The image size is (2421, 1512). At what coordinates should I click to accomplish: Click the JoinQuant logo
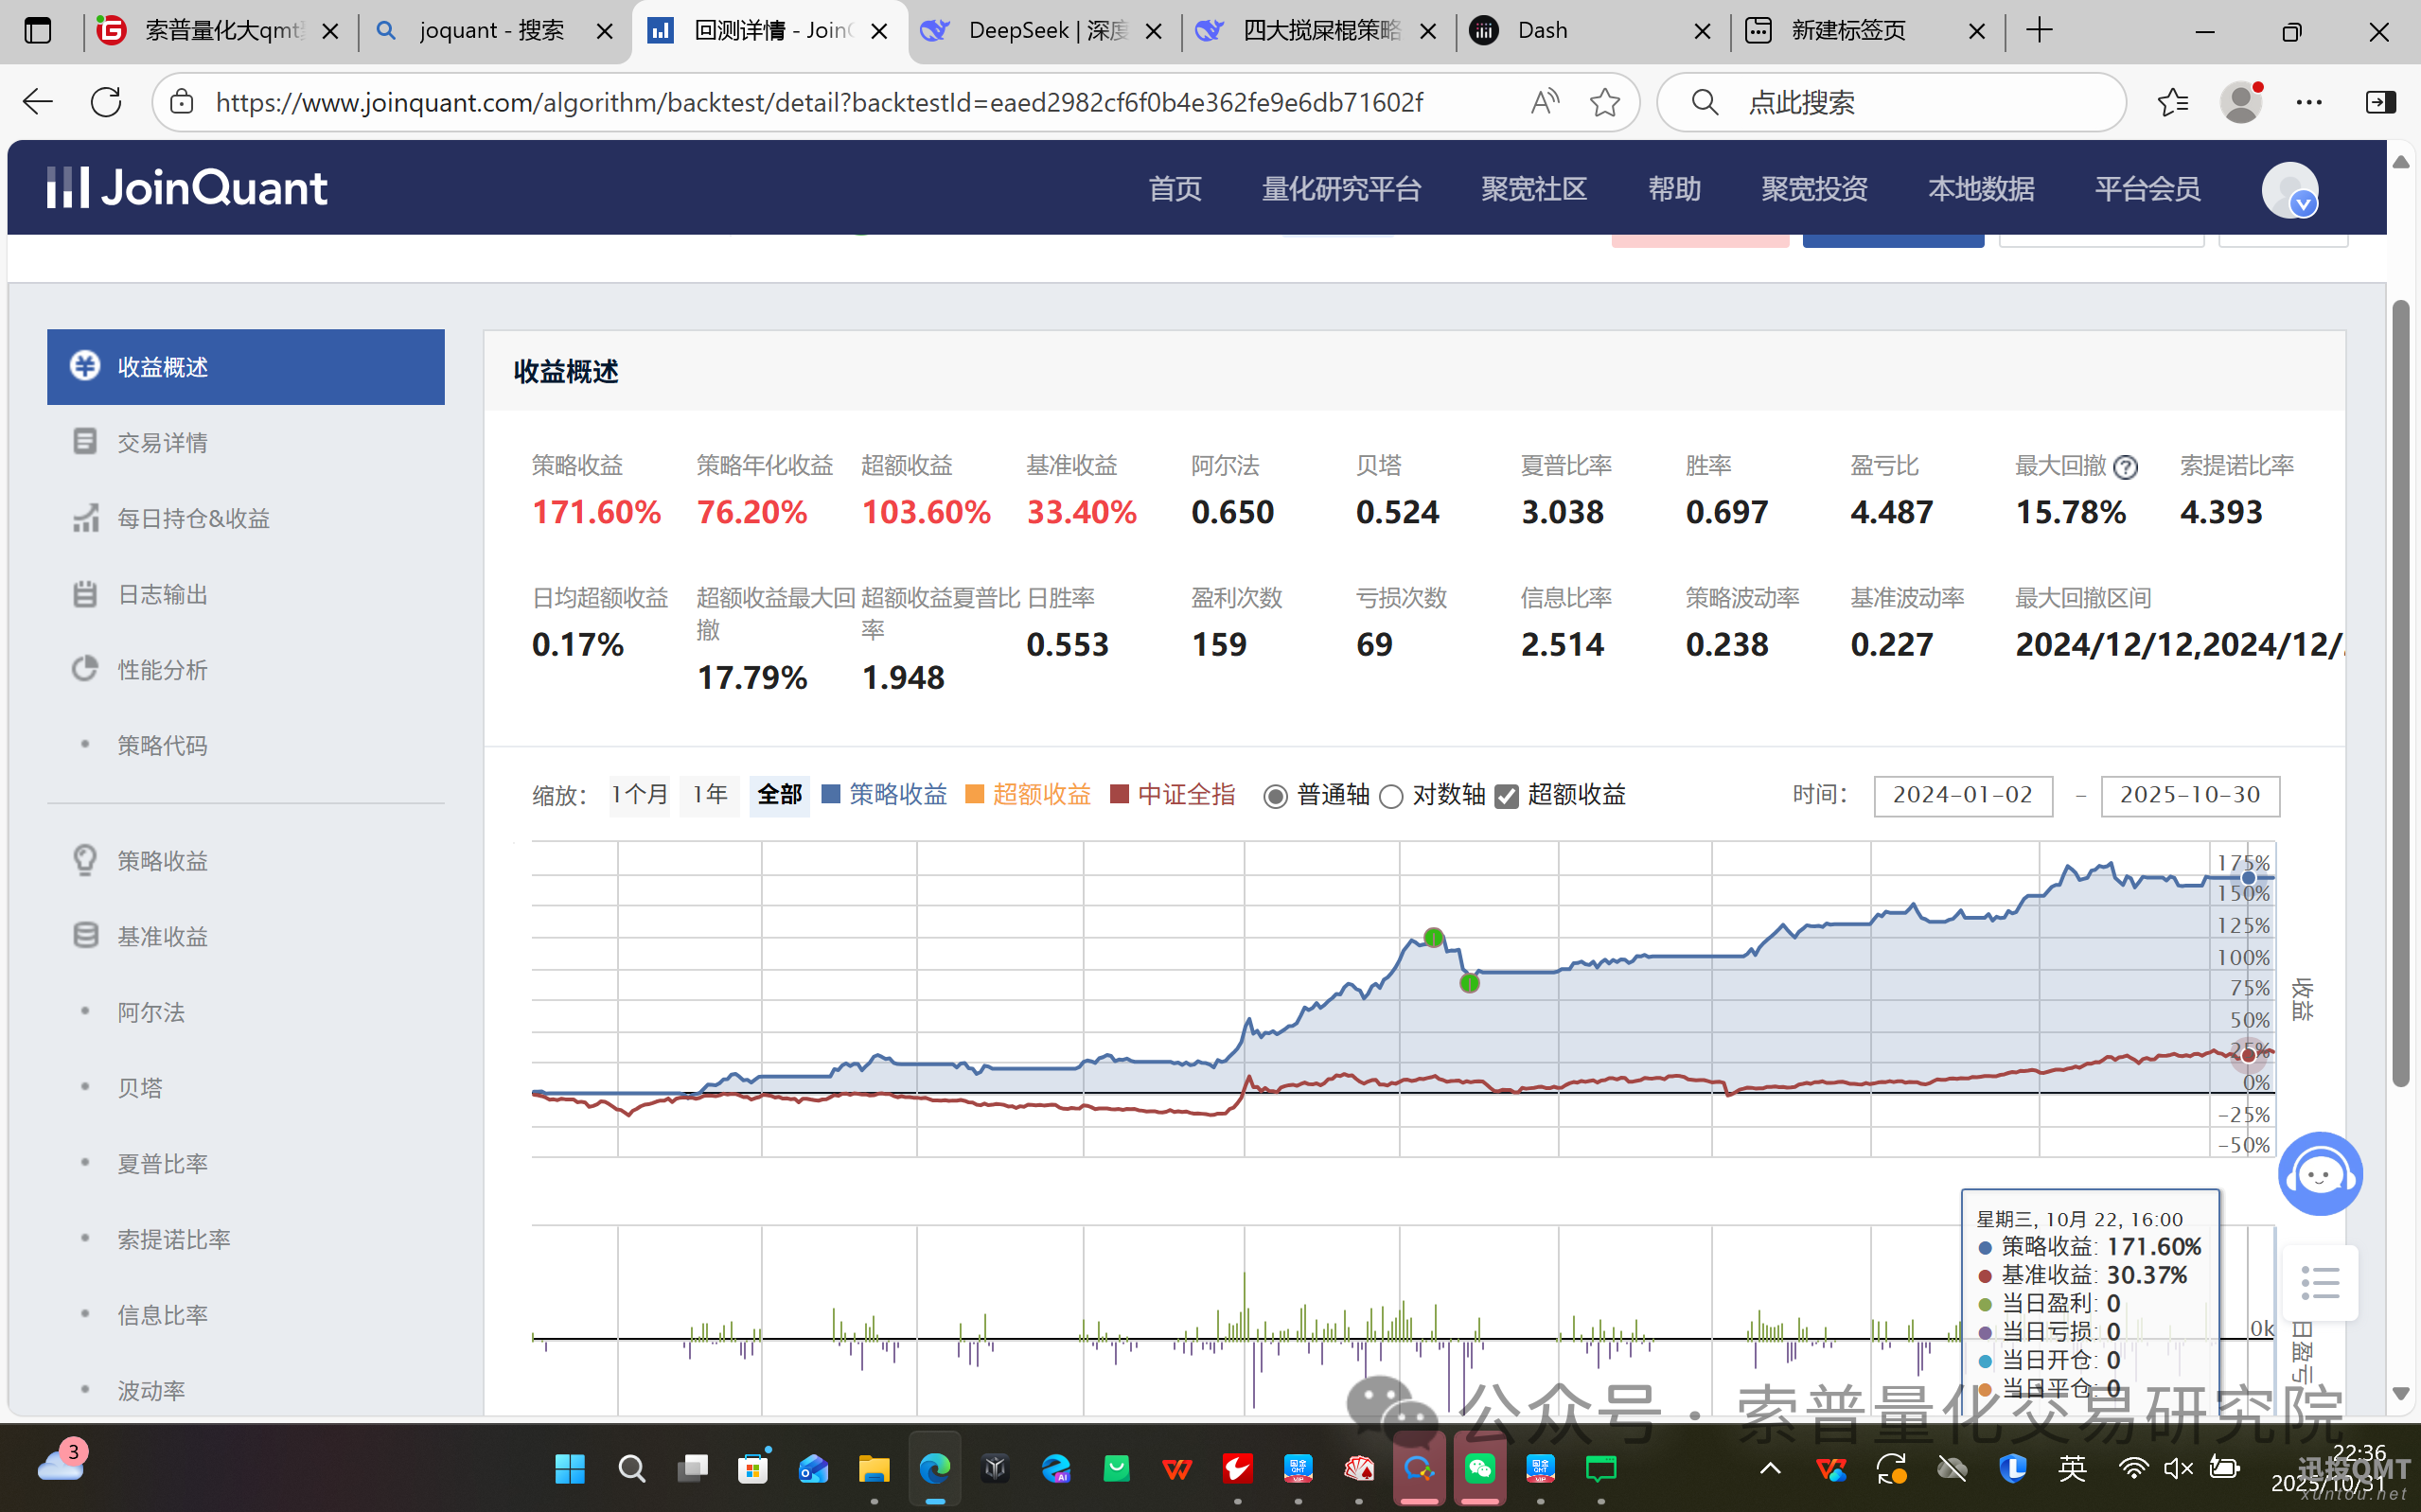[x=187, y=188]
